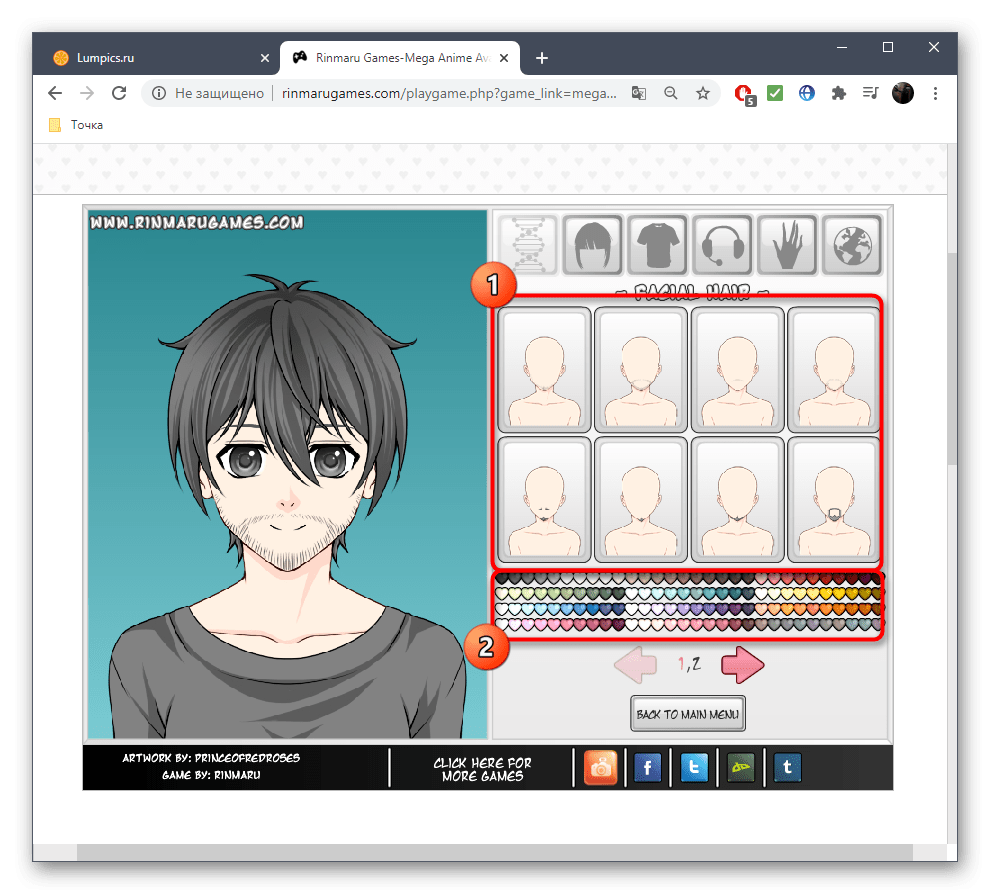Viewport: 990px width, 894px height.
Task: Select the last facial hair thumbnail with goatee
Action: [834, 499]
